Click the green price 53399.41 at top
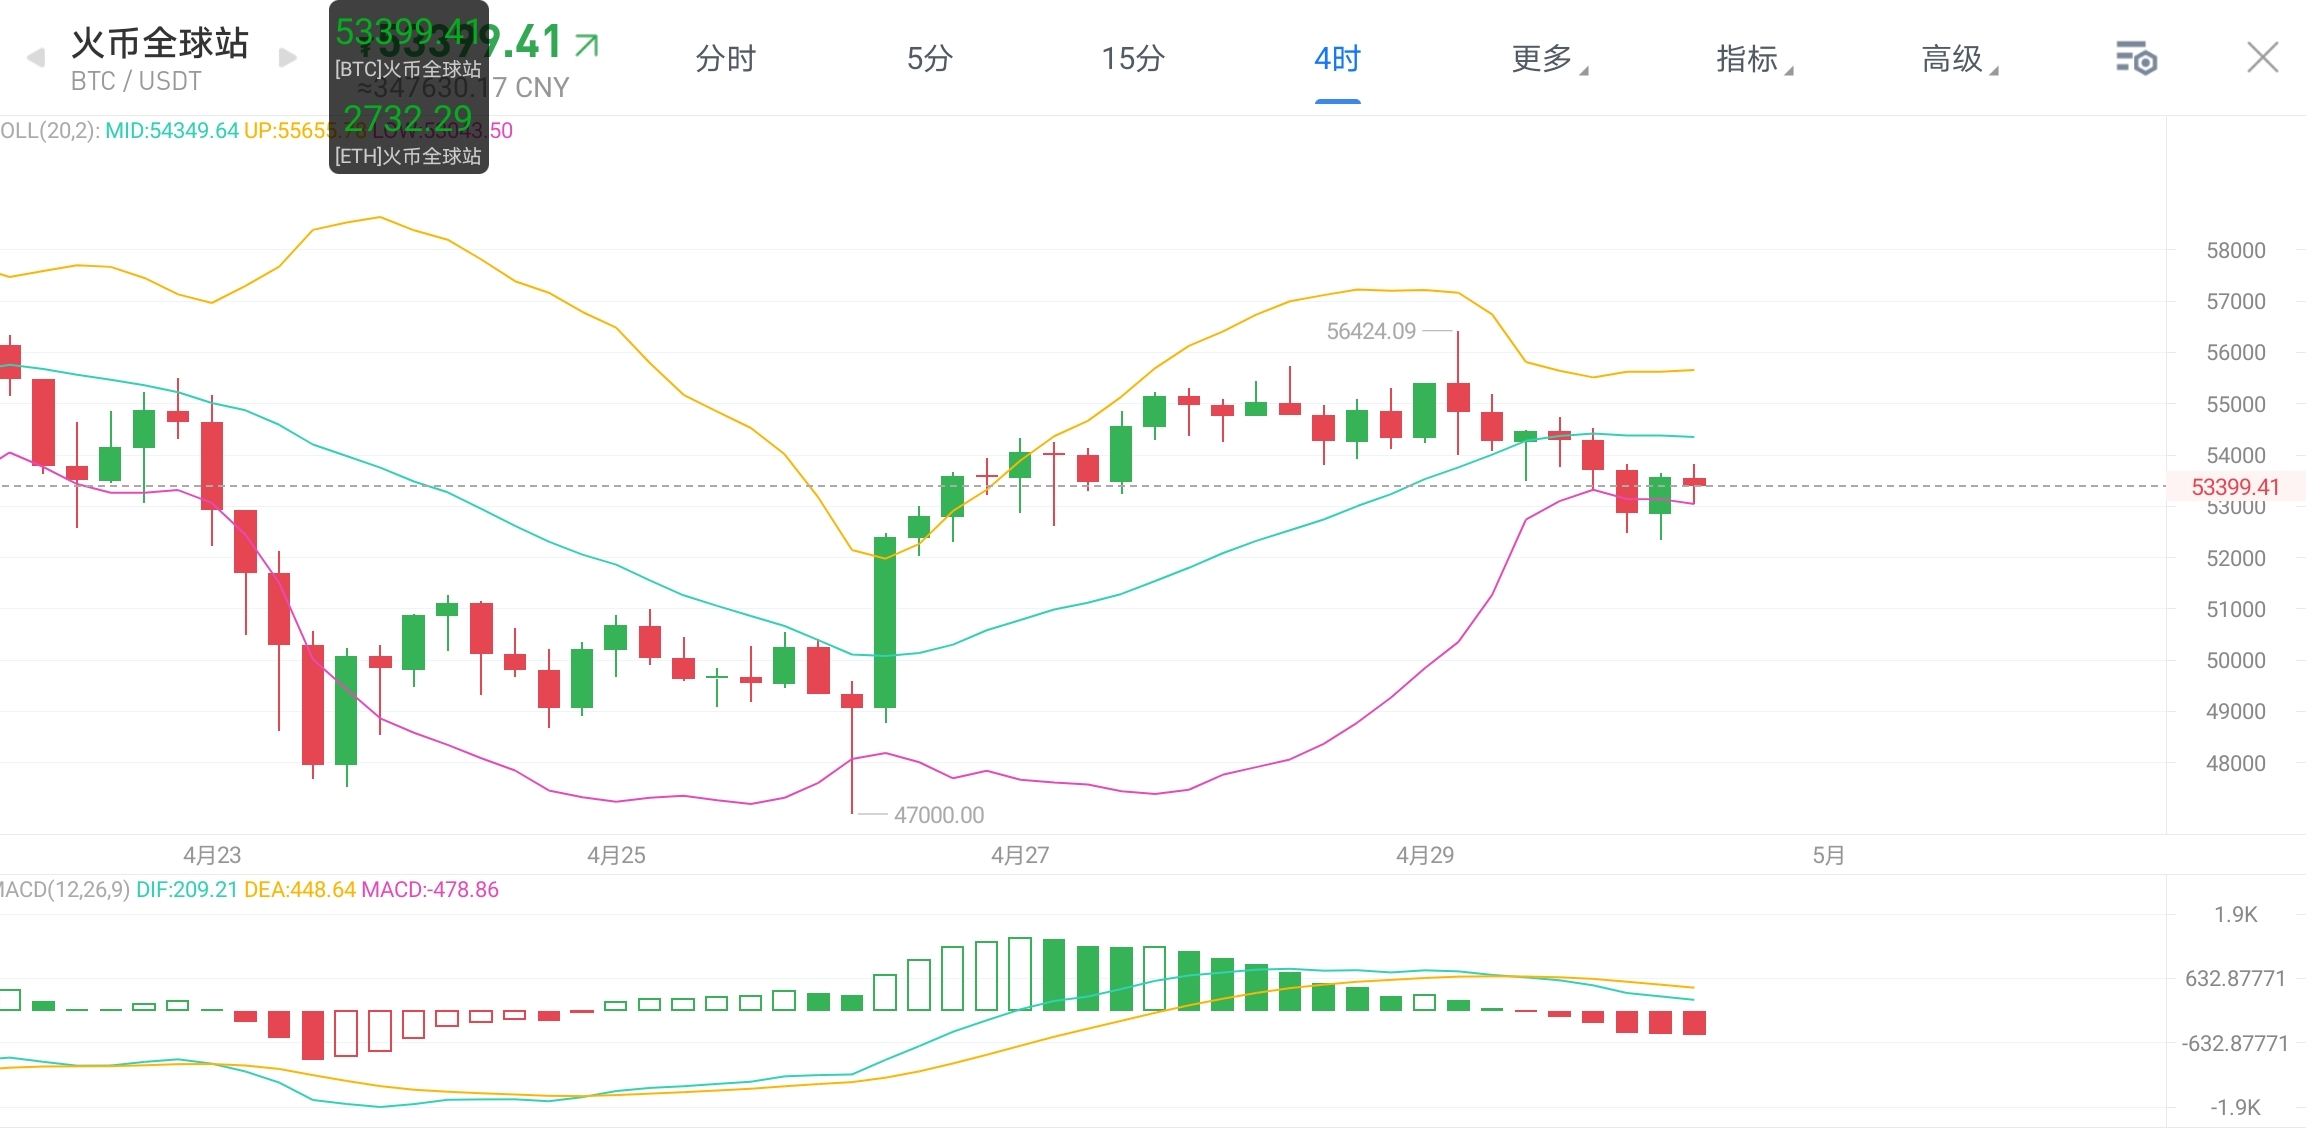Image resolution: width=2306 pixels, height=1128 pixels. coord(465,42)
